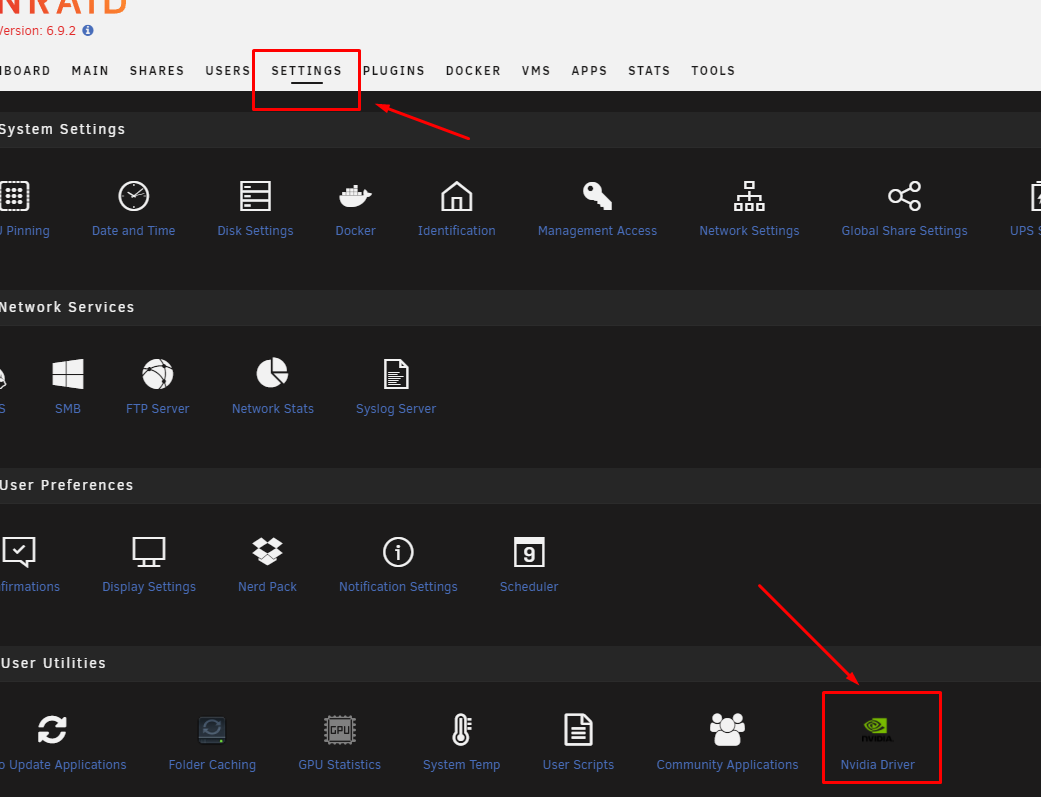Click the Folder Caching icon

pyautogui.click(x=212, y=730)
